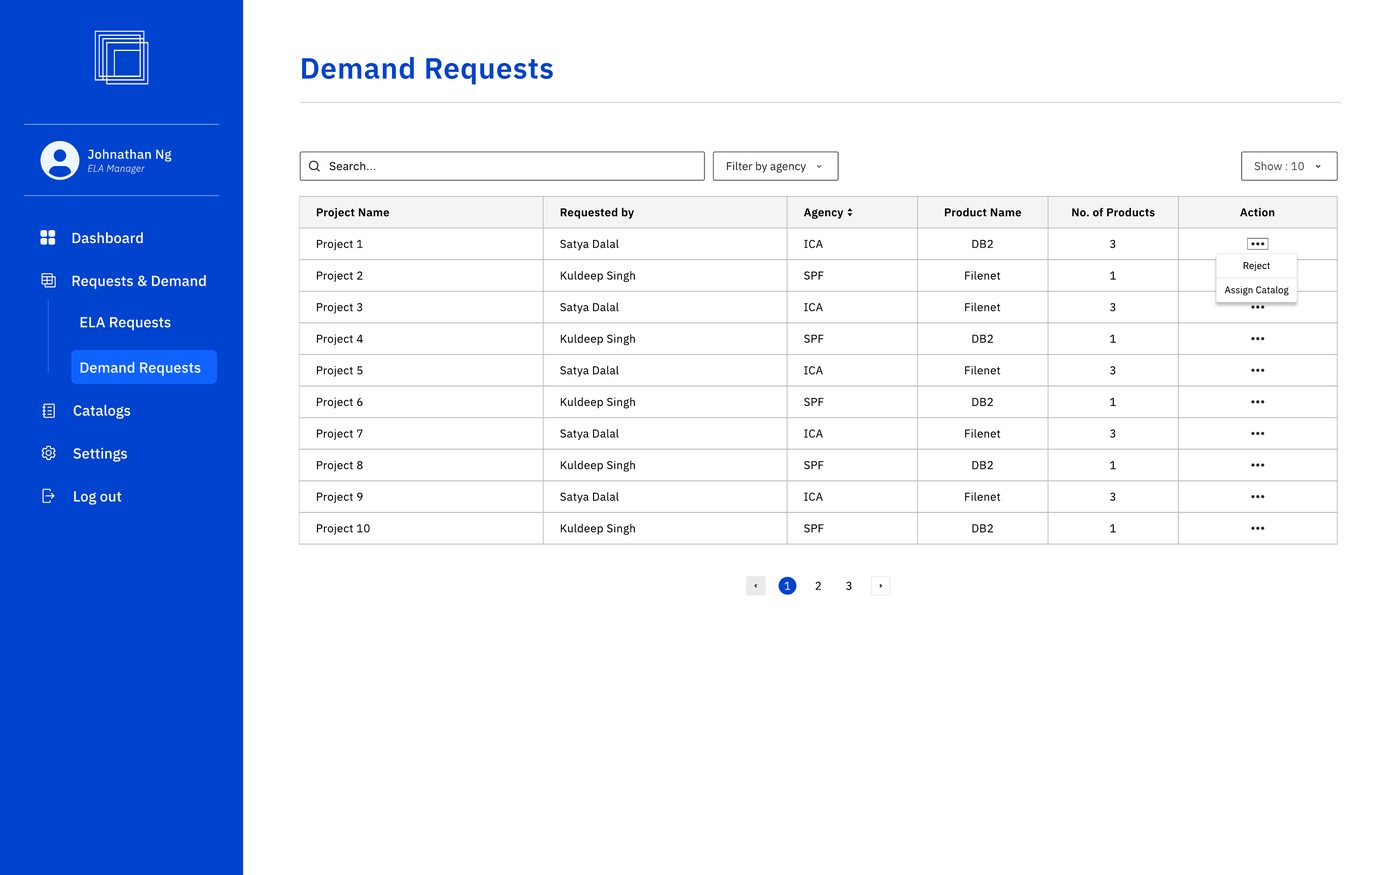The width and height of the screenshot is (1400, 875).
Task: Click ICA agency in Project 7 row
Action: pyautogui.click(x=813, y=434)
